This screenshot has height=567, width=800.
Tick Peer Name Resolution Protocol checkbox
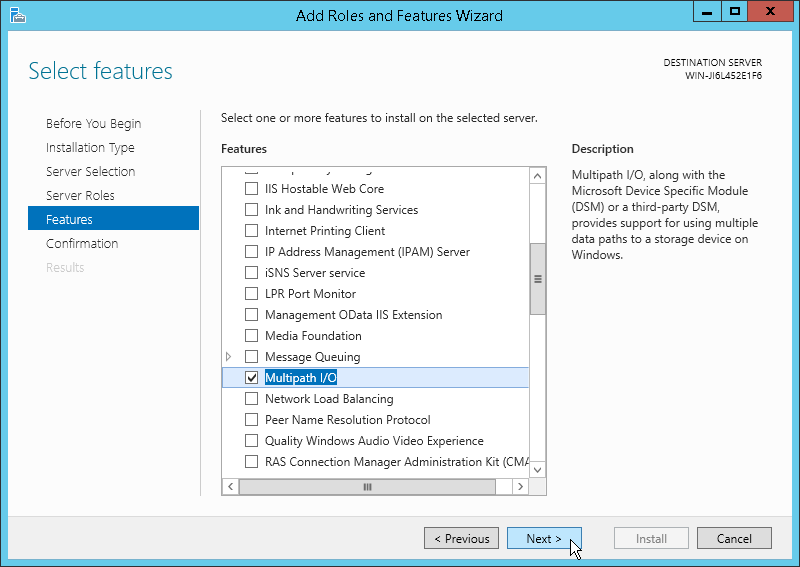[x=252, y=420]
